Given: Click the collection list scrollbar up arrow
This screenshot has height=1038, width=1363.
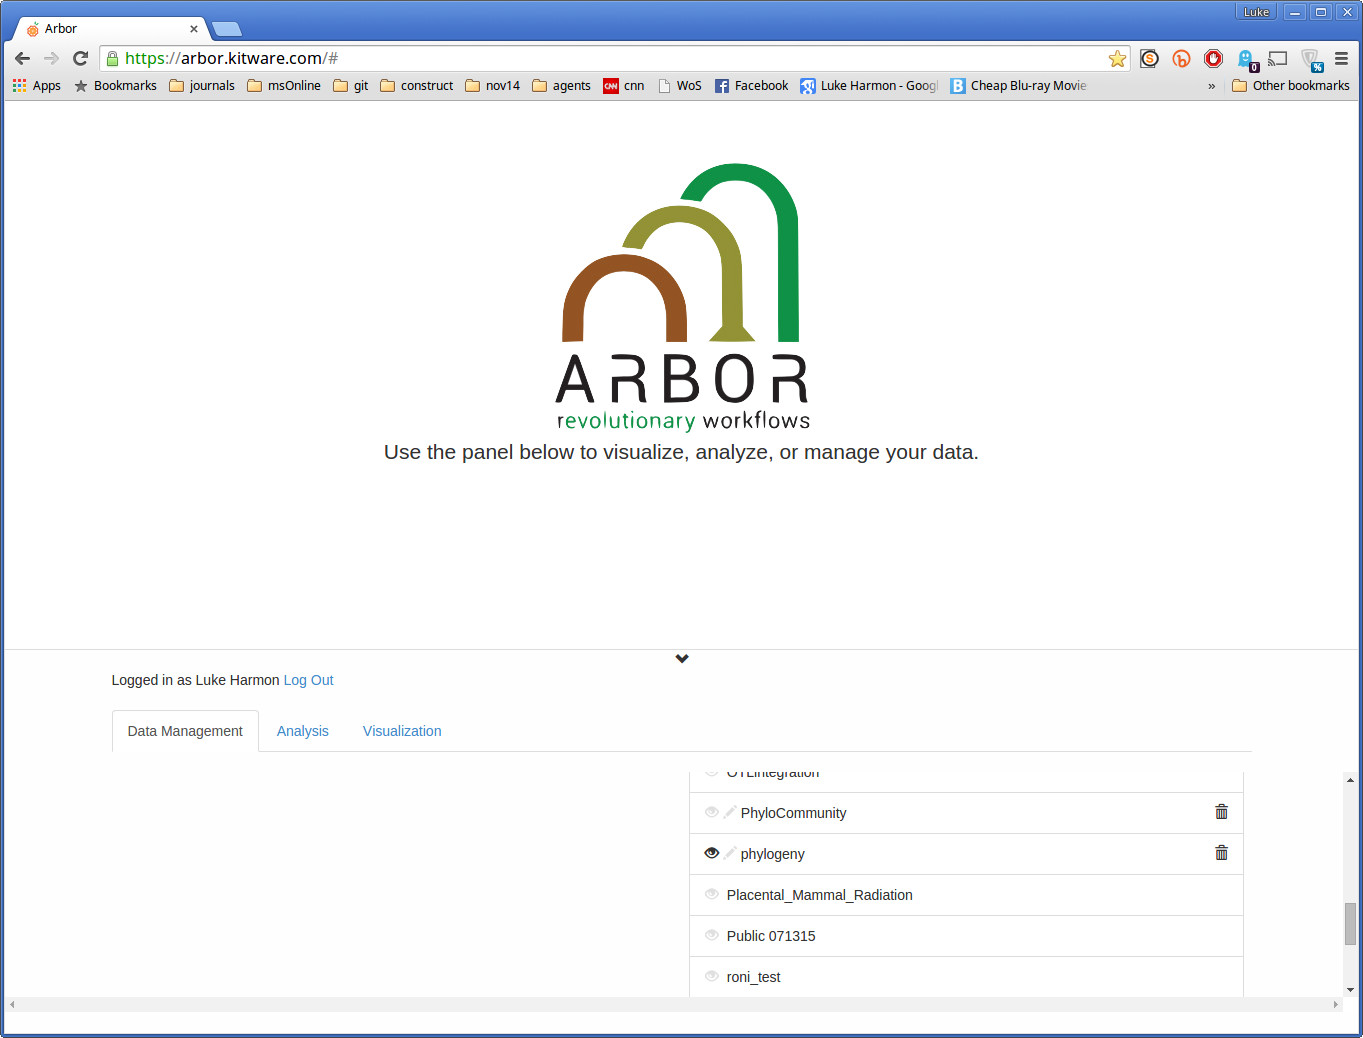Looking at the screenshot, I should pyautogui.click(x=1350, y=780).
